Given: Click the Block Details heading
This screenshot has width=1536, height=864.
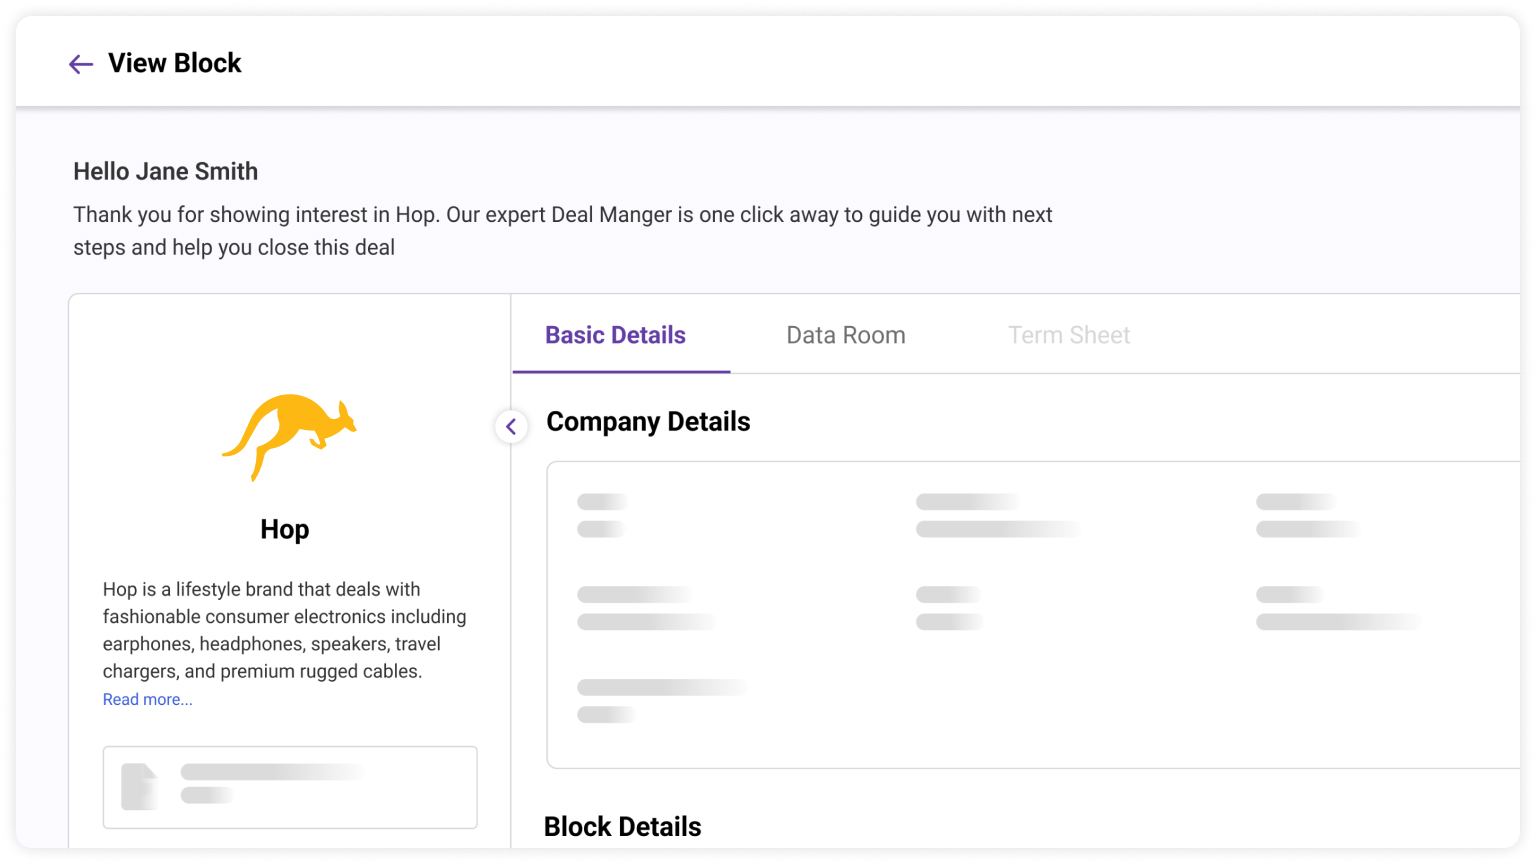Looking at the screenshot, I should [x=622, y=827].
